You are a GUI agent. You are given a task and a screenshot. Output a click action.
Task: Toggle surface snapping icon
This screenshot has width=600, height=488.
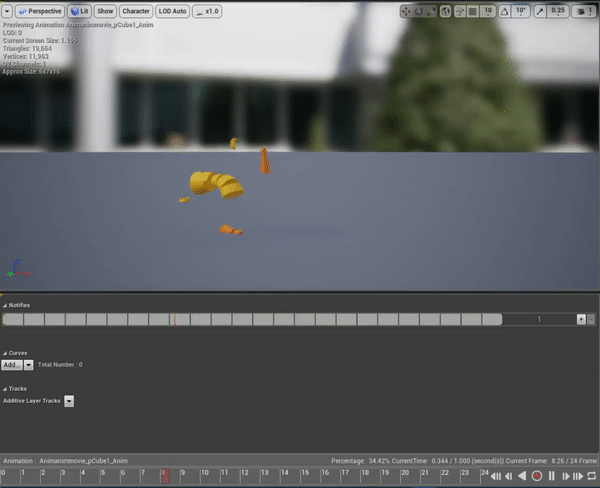coord(460,11)
